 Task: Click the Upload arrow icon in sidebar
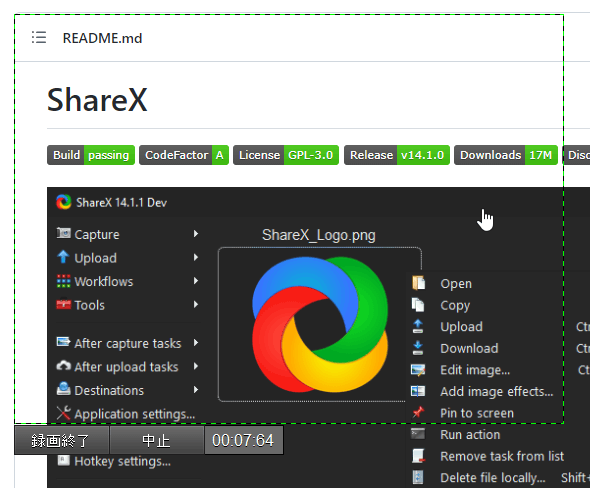coord(63,257)
